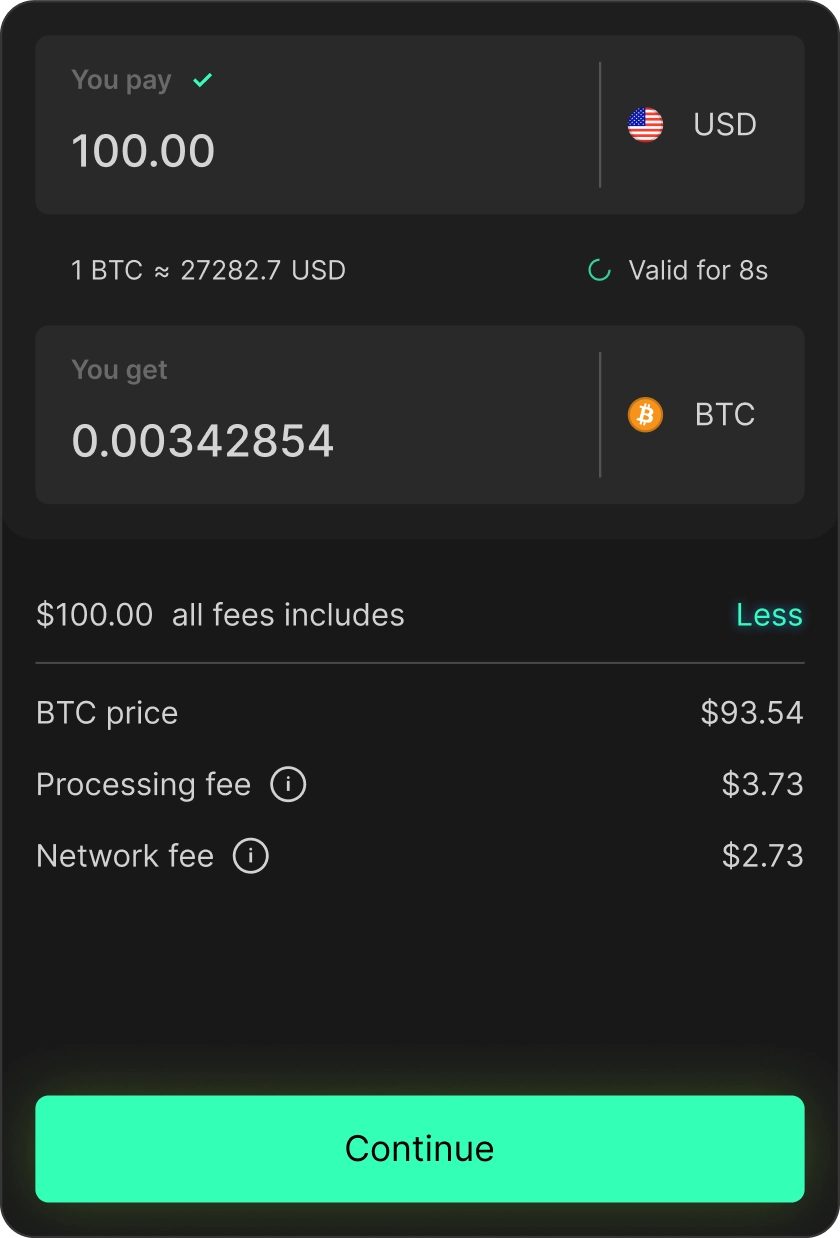840x1238 pixels.
Task: Click the rate refresh timer spinner
Action: tap(599, 270)
